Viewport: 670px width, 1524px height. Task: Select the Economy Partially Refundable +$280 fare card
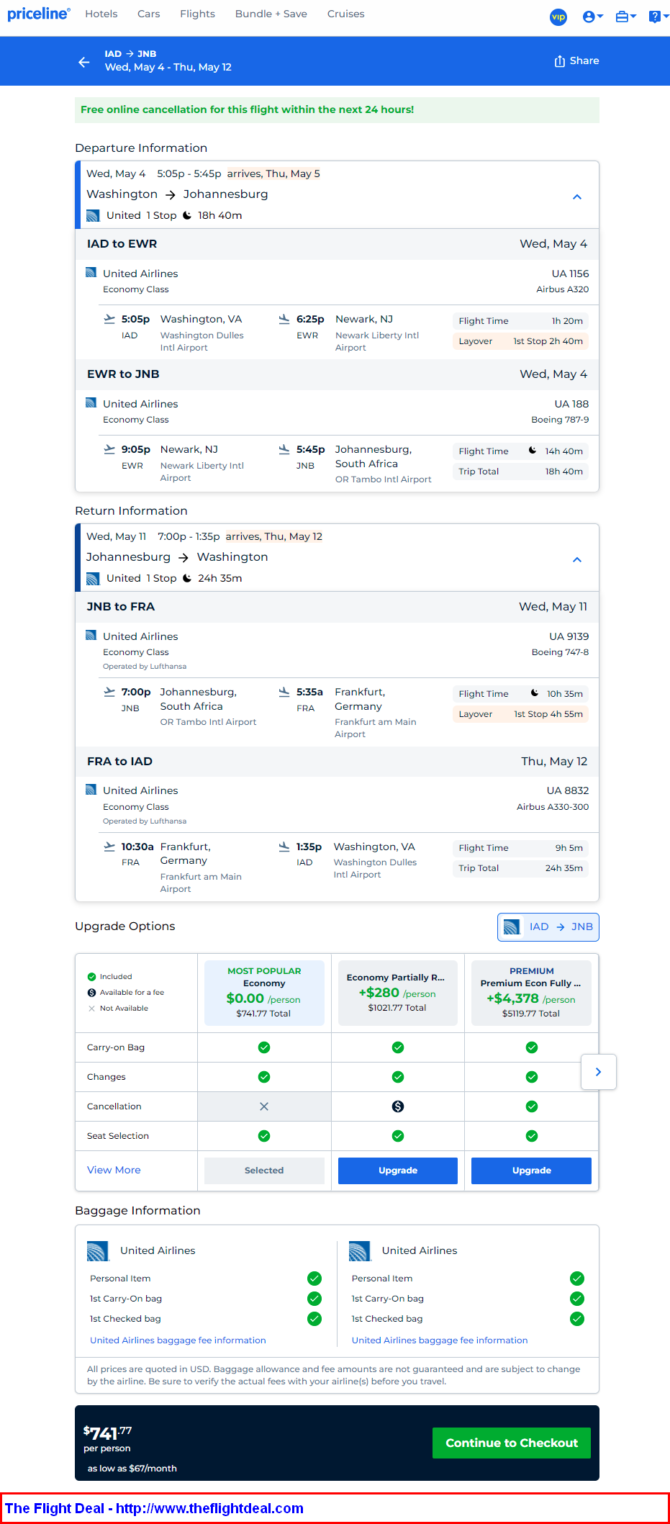pyautogui.click(x=398, y=992)
